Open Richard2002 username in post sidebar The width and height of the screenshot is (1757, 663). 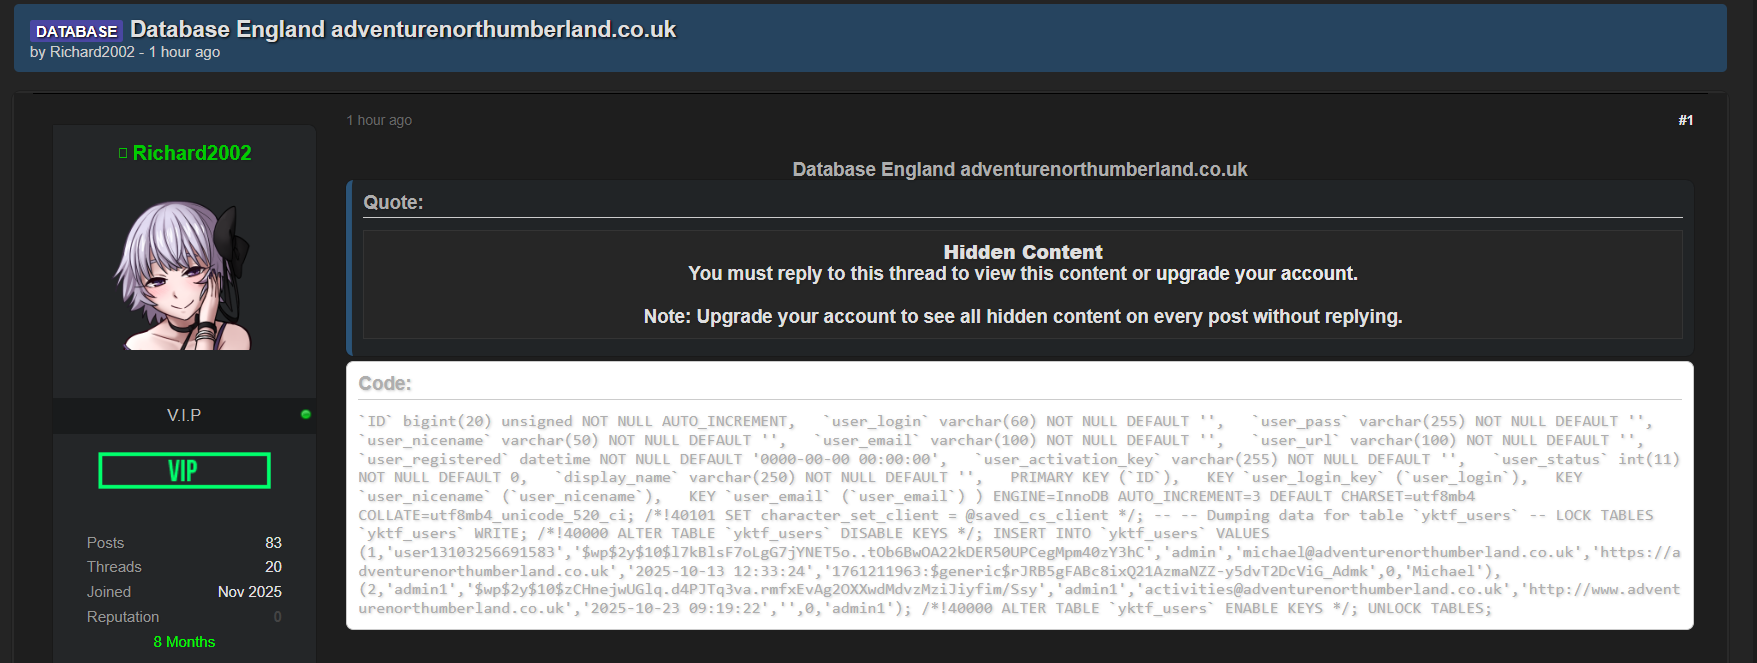tap(192, 153)
